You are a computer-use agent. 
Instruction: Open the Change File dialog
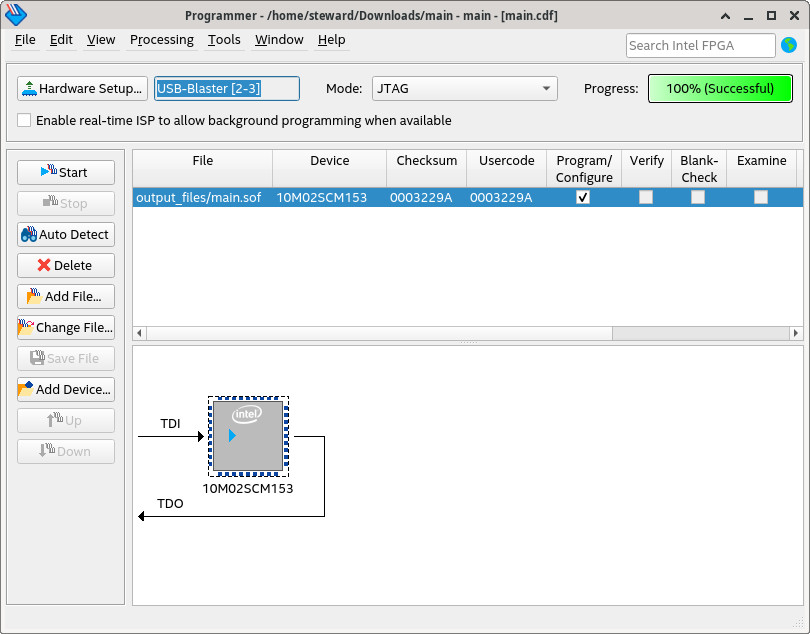tap(66, 327)
